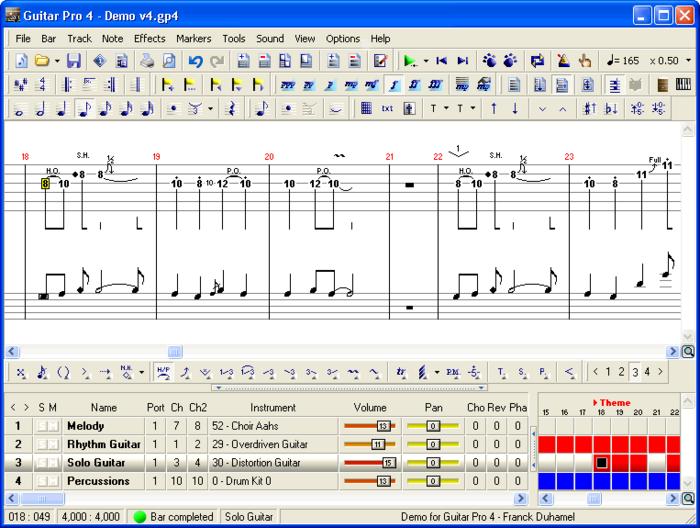Screen dimensions: 700x528
Task: Set dynamic to ppp
Action: [288, 84]
